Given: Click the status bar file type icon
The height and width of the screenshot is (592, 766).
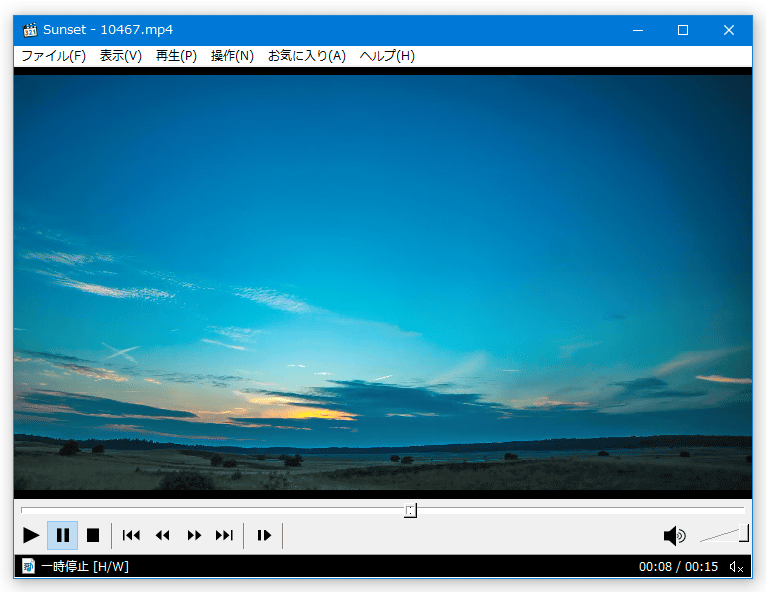Looking at the screenshot, I should tap(28, 566).
